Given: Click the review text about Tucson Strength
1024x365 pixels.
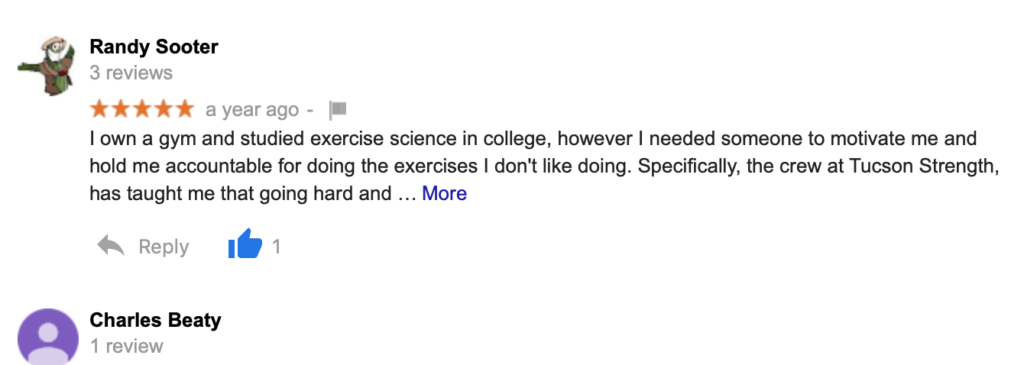Looking at the screenshot, I should 545,167.
